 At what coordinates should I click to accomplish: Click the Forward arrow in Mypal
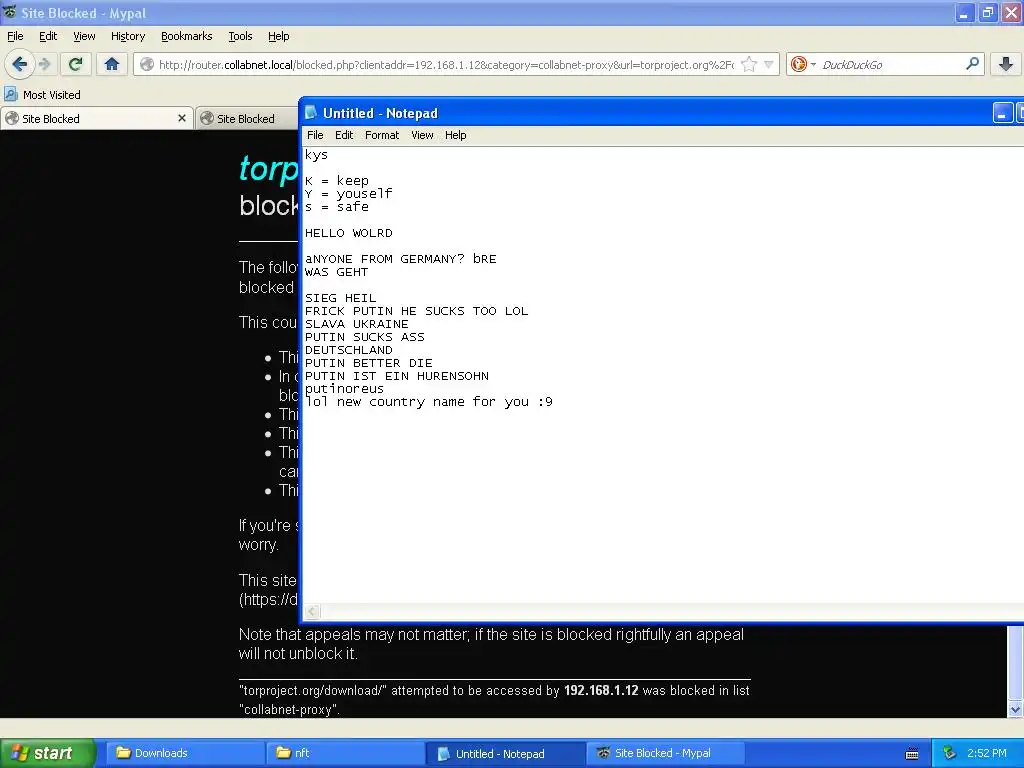pos(44,64)
